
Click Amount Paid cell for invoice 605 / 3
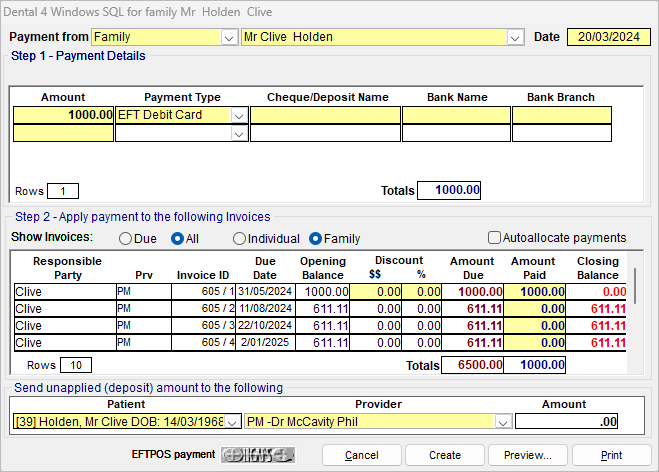535,326
